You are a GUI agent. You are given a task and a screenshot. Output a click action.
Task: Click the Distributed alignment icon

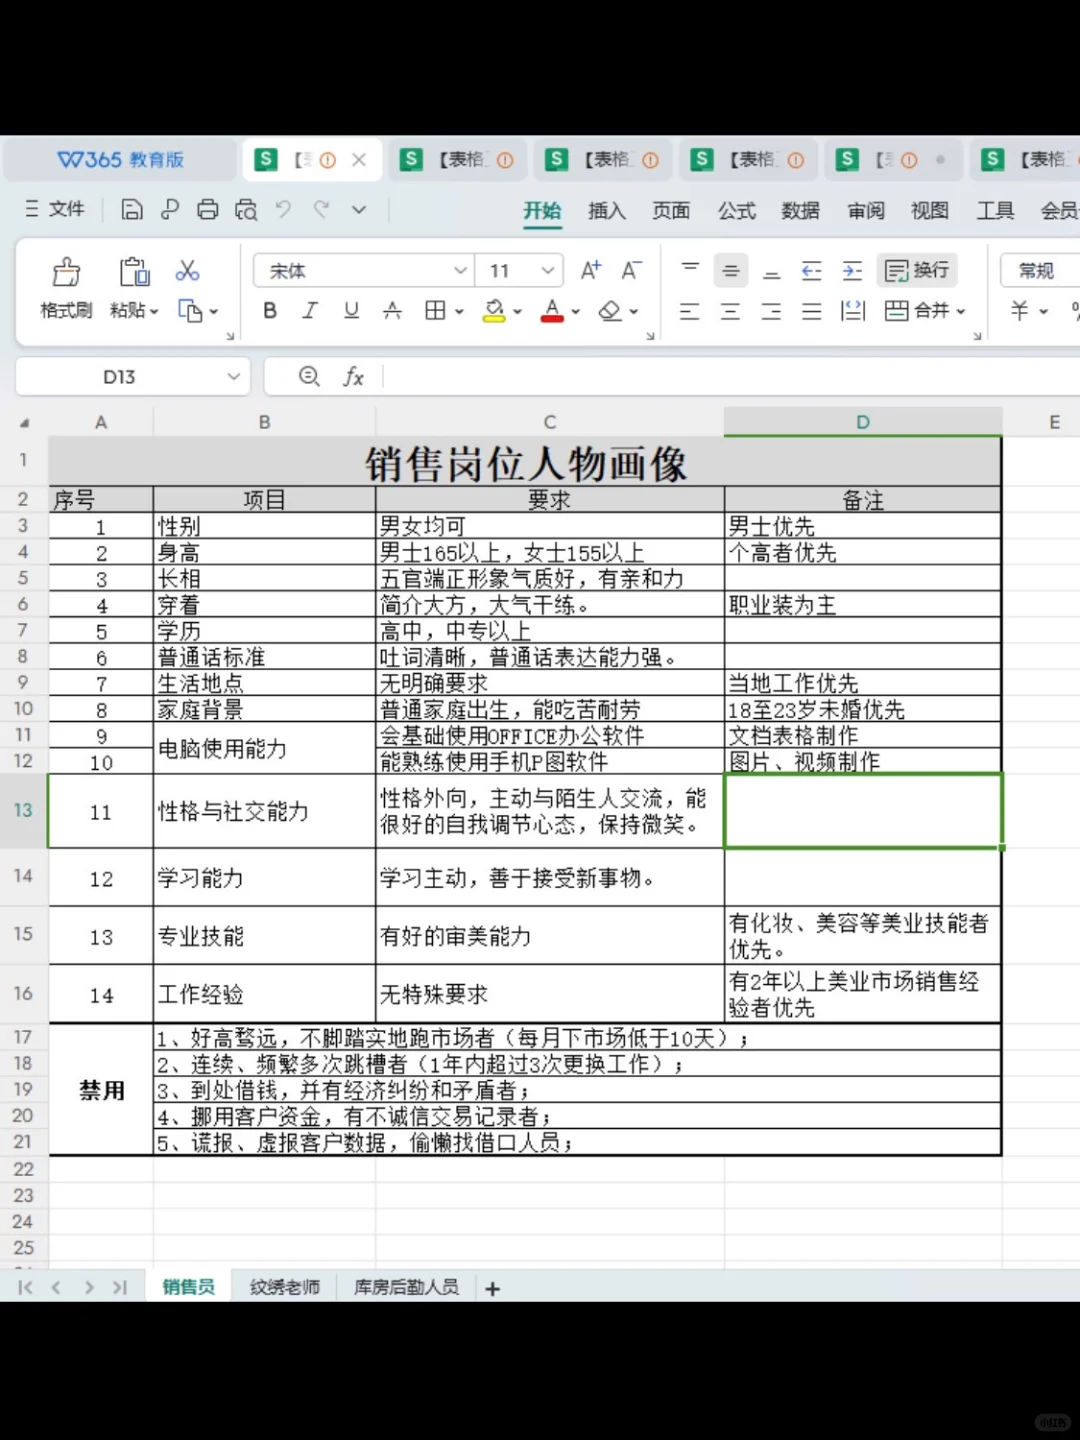[853, 311]
